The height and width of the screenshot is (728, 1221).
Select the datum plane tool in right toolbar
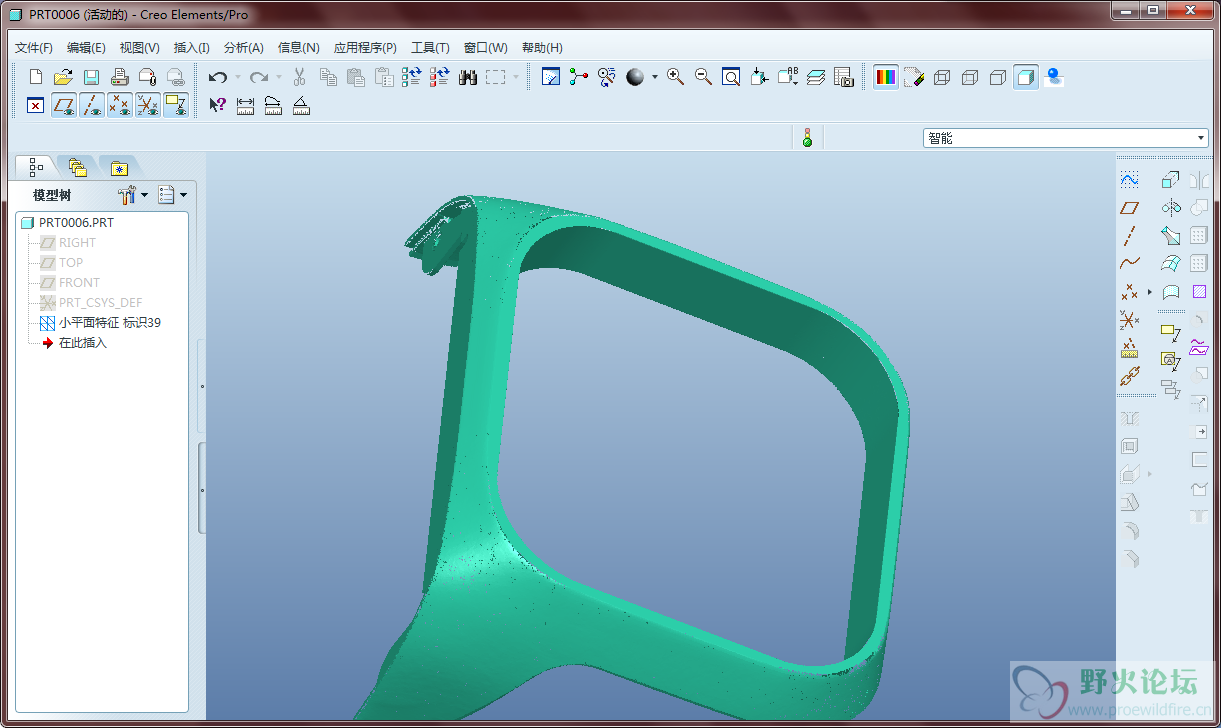point(1129,208)
